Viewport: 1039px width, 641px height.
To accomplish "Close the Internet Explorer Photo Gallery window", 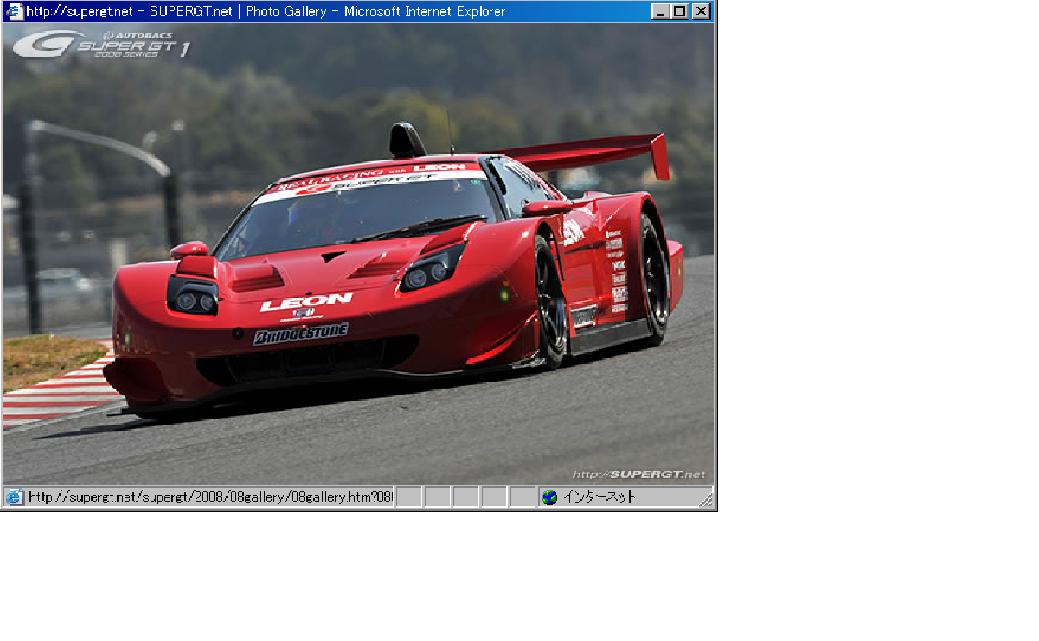I will 701,11.
